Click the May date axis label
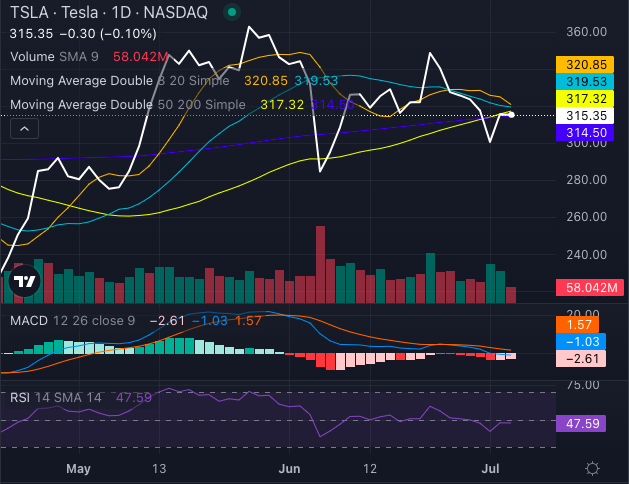 click(x=78, y=468)
